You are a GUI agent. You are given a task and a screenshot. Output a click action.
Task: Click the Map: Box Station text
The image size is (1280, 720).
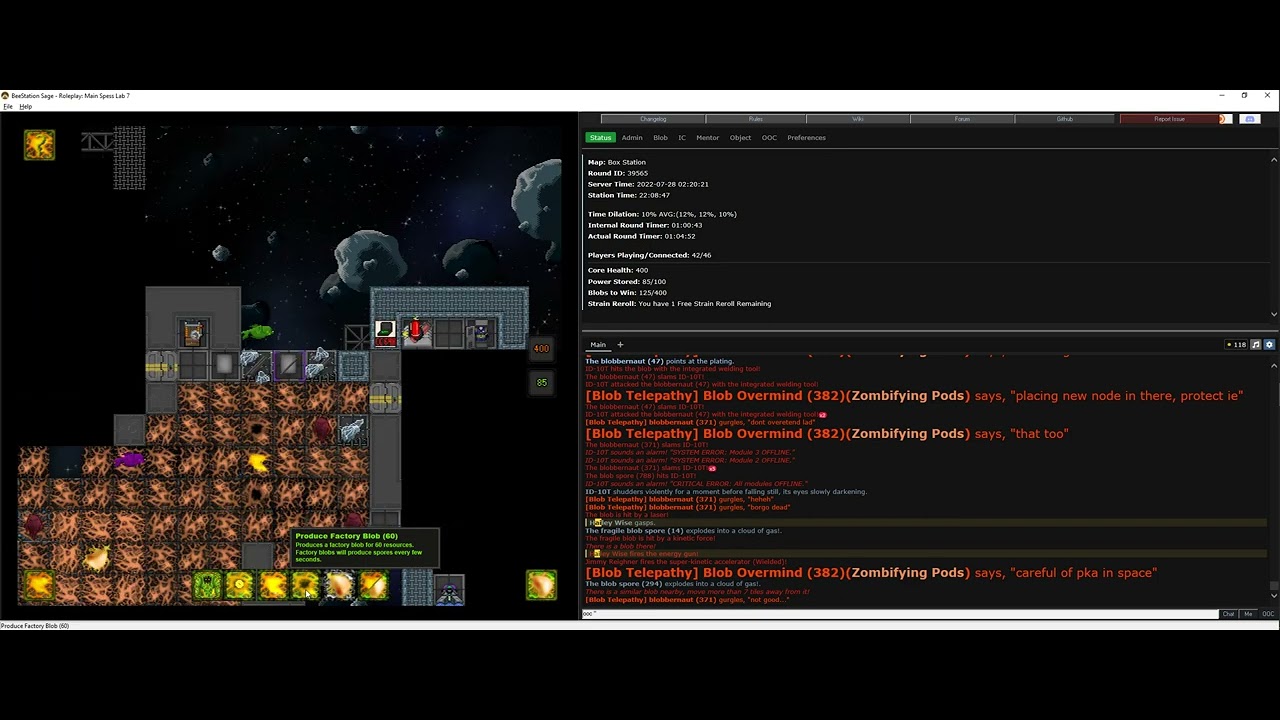pos(616,162)
